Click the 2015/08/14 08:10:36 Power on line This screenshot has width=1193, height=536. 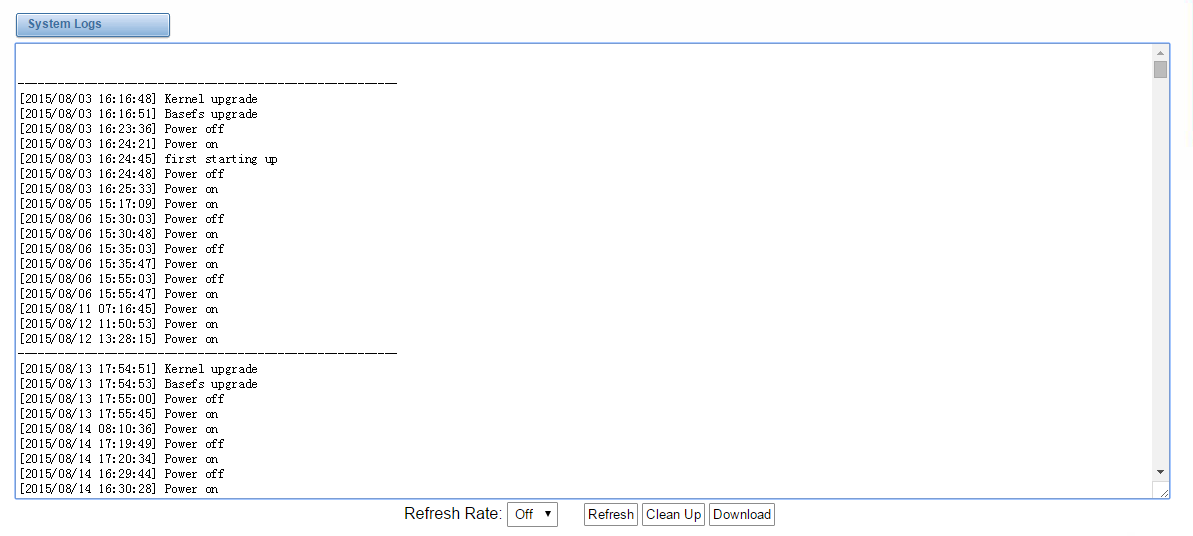coord(119,429)
